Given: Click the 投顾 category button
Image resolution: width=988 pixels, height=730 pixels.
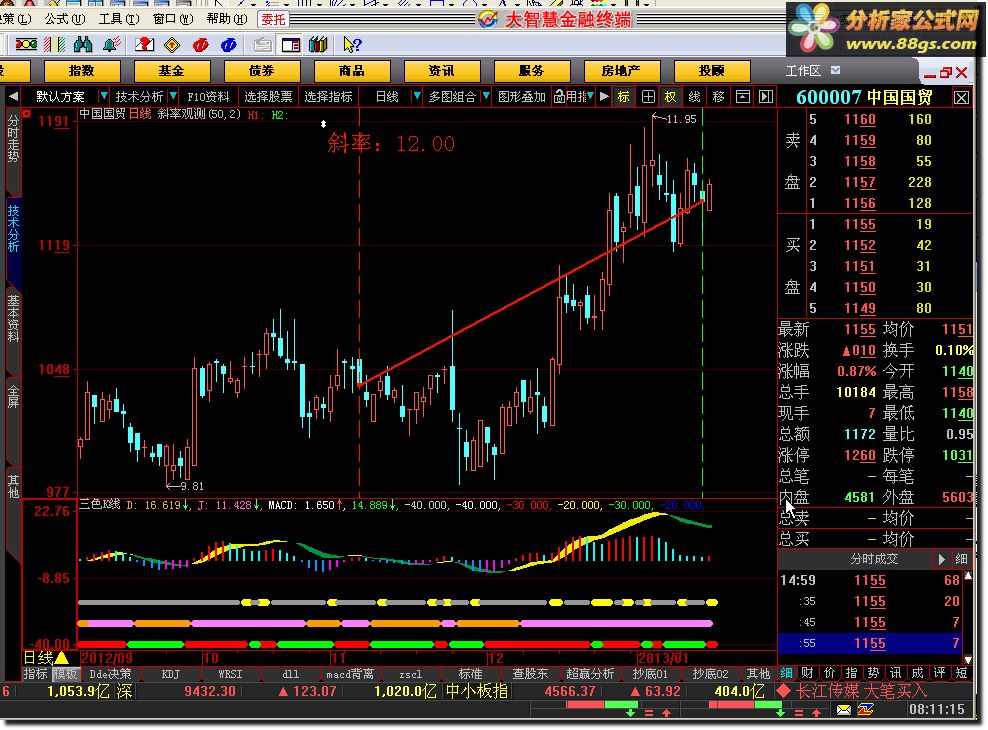Looking at the screenshot, I should click(712, 71).
